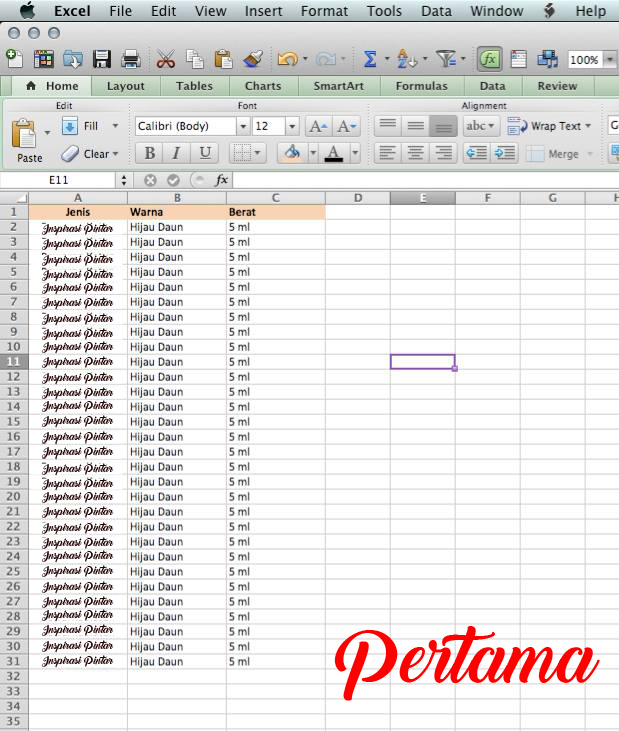
Task: Click the Name Box showing E11
Action: click(x=58, y=180)
